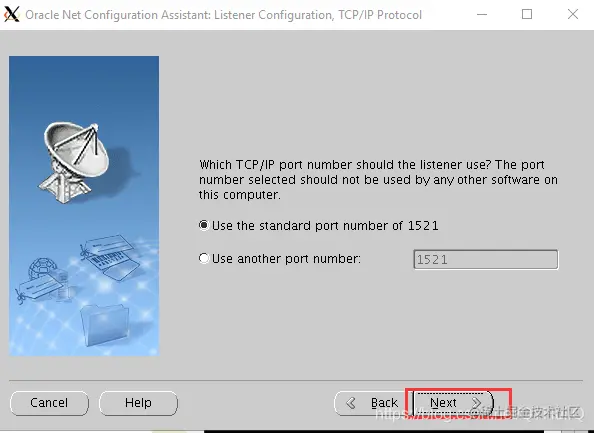This screenshot has width=594, height=433.
Task: Focus the port number text field
Action: click(x=486, y=259)
